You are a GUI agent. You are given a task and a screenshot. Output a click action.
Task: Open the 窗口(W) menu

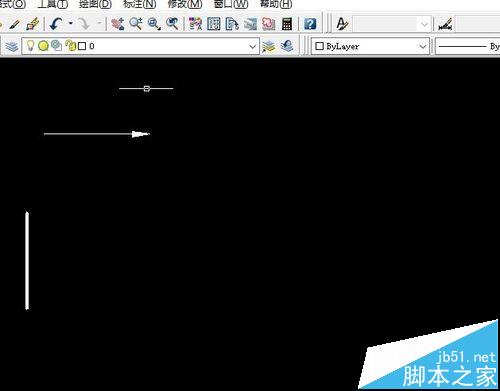tap(231, 4)
